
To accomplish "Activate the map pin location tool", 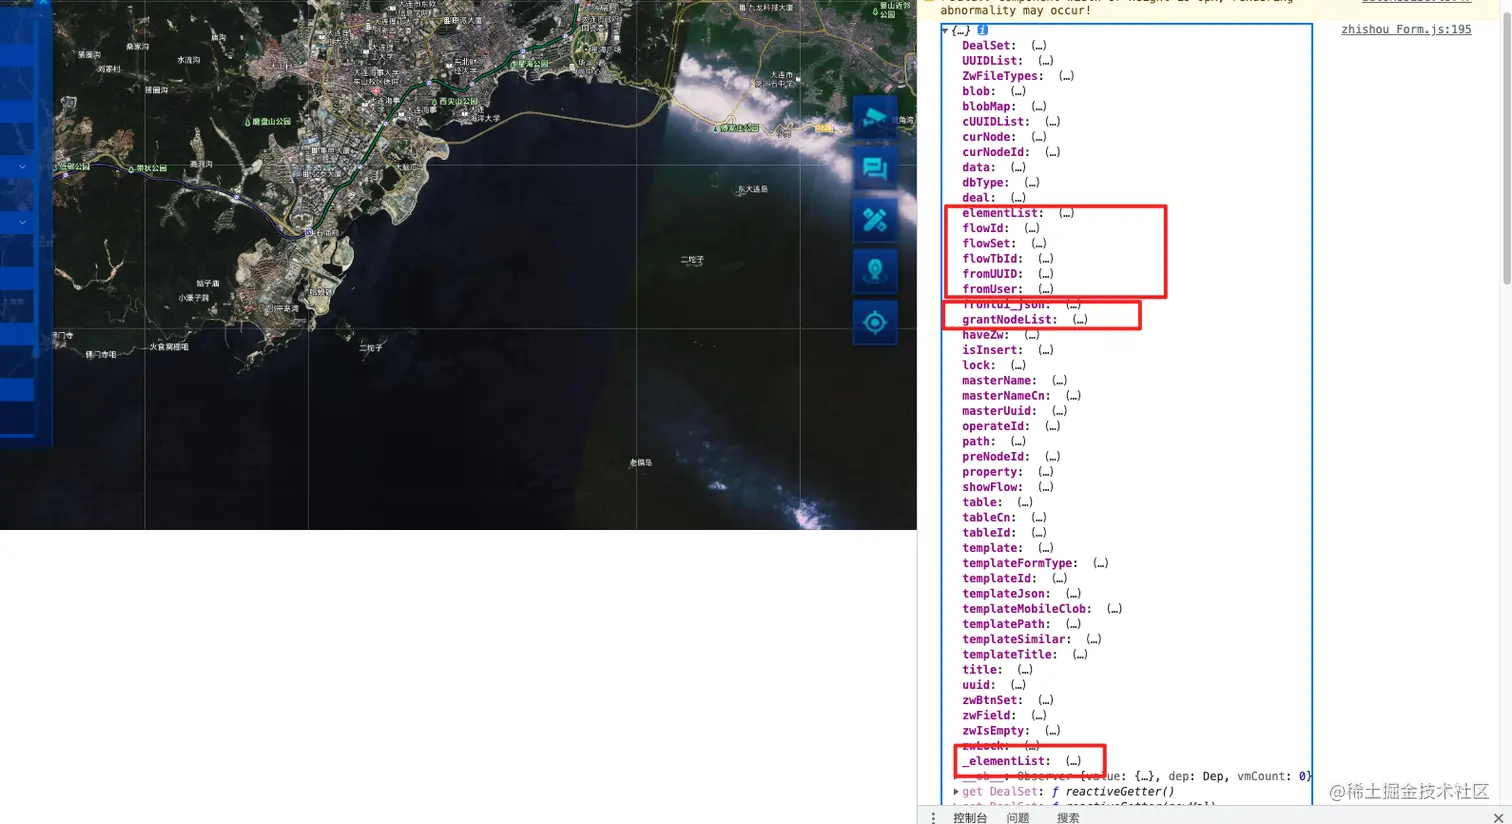I will point(874,270).
